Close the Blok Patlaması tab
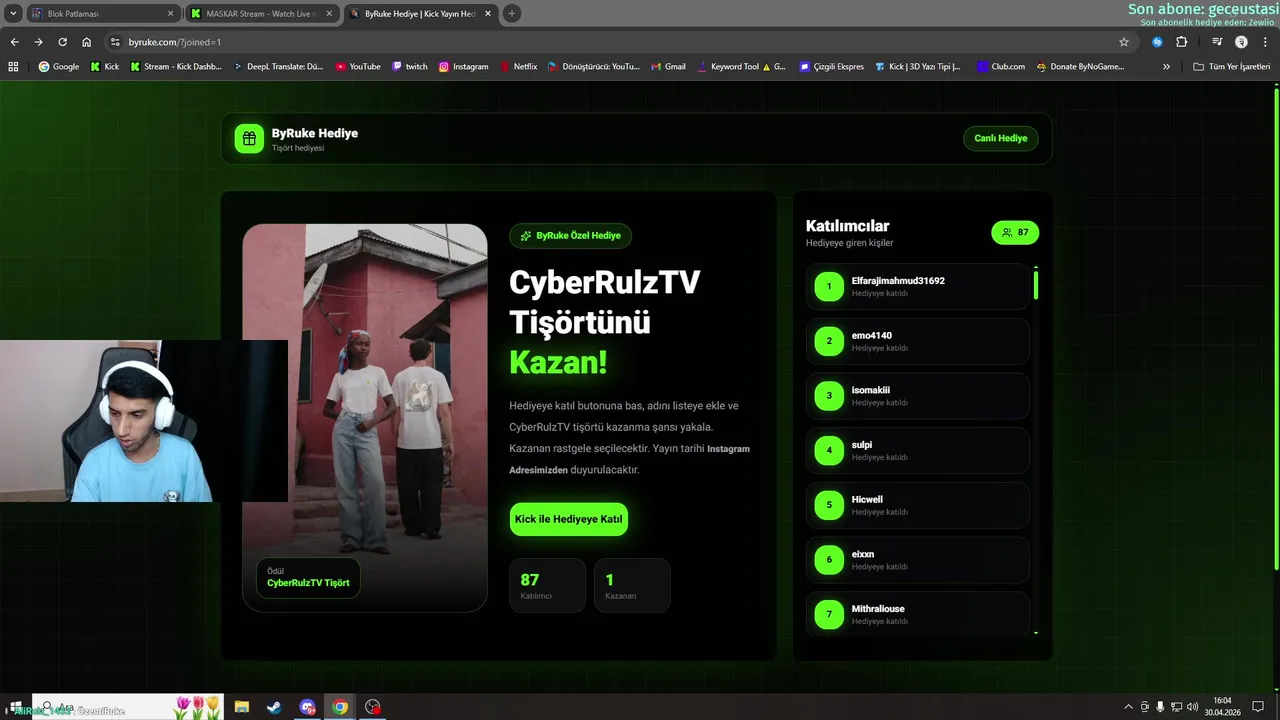This screenshot has width=1280, height=720. [x=170, y=14]
